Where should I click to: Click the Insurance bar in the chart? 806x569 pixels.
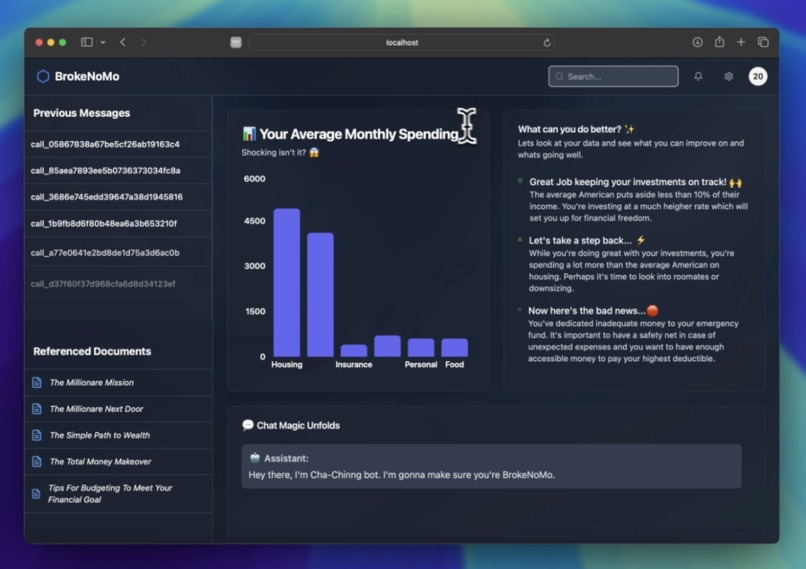pos(354,351)
